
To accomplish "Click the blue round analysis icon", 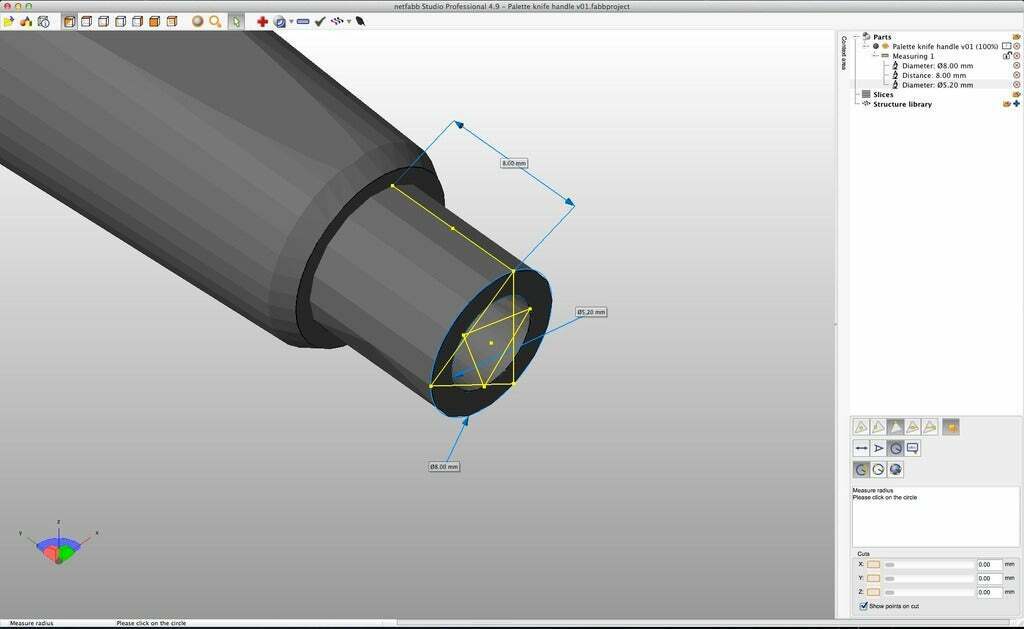I will pyautogui.click(x=280, y=22).
